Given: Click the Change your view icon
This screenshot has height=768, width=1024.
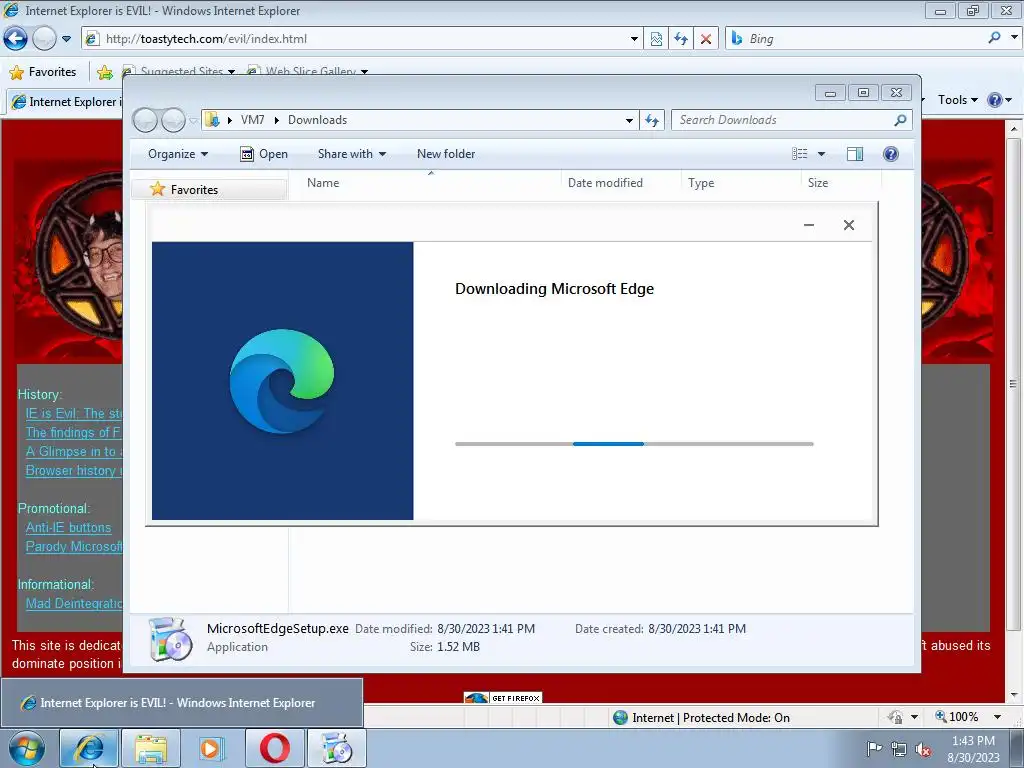Looking at the screenshot, I should [799, 154].
